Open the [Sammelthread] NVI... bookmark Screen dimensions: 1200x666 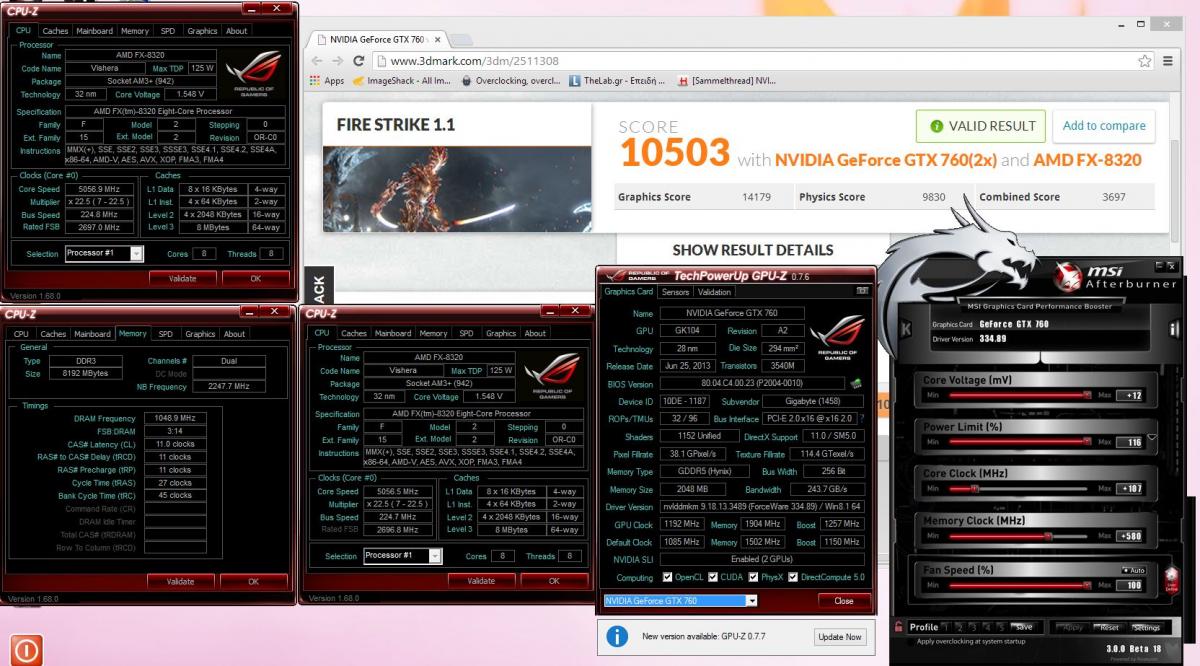726,81
